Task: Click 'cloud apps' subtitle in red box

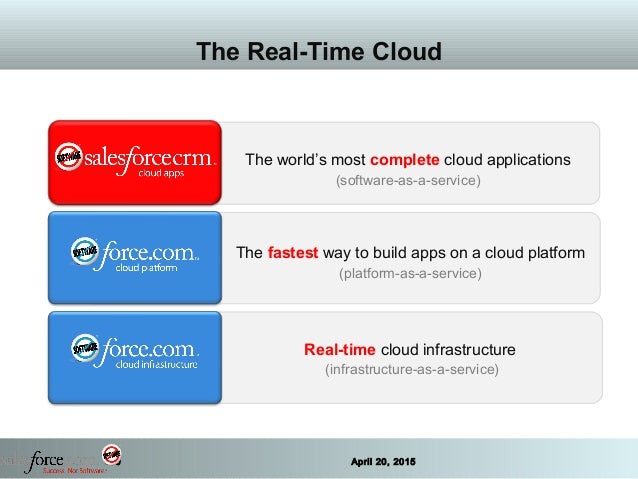Action: (x=161, y=173)
